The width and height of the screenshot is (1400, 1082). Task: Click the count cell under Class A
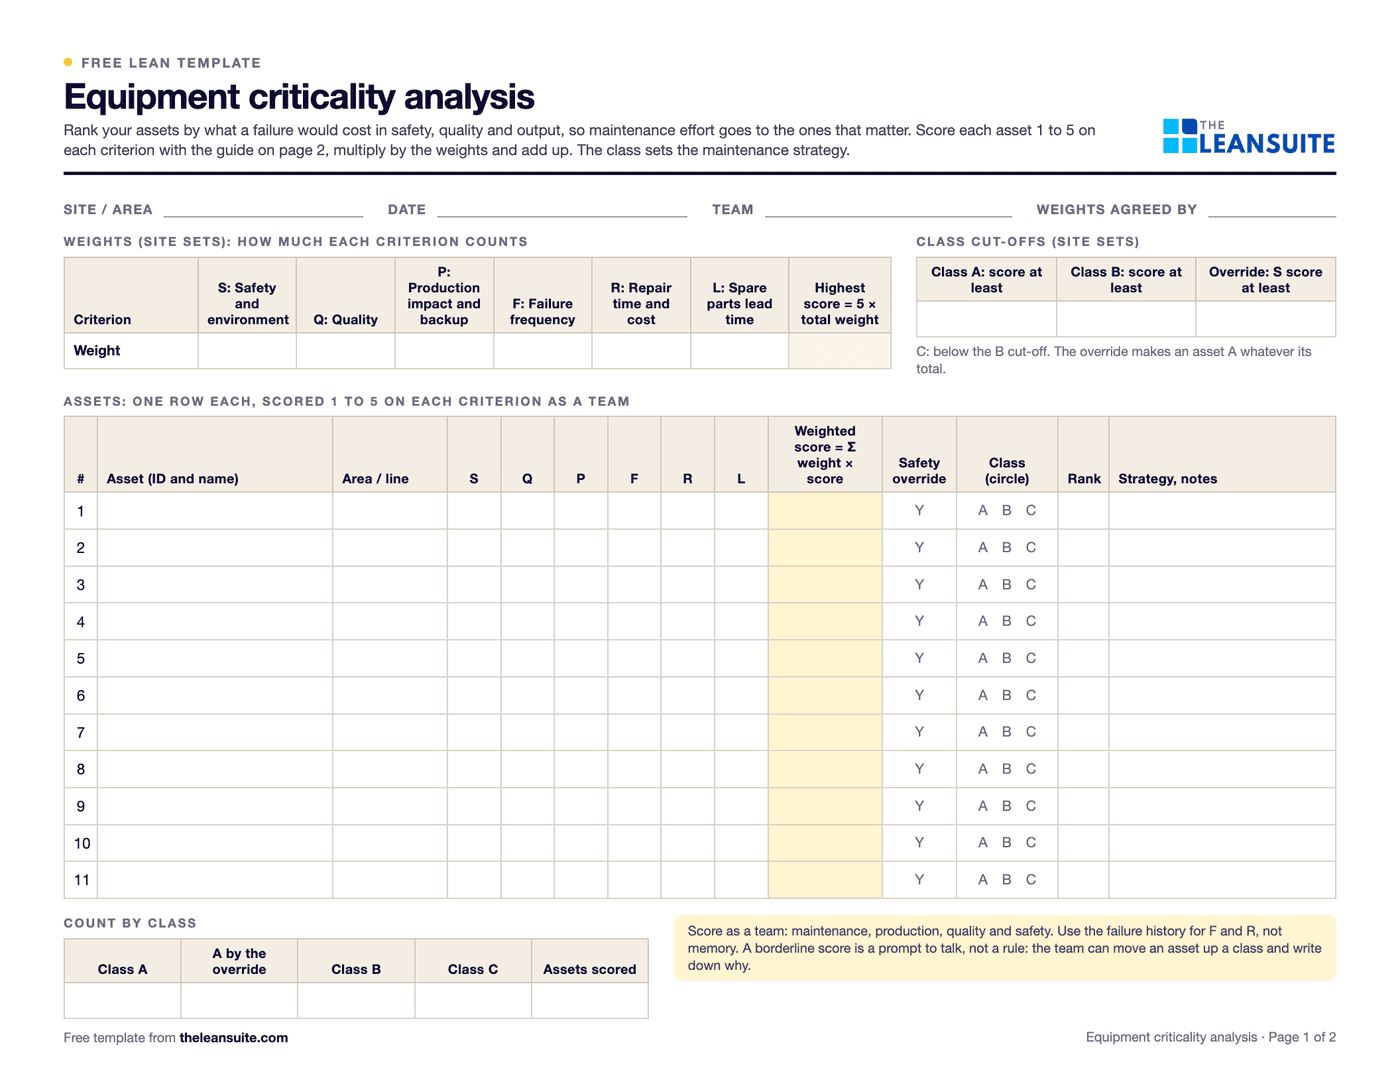pos(122,1001)
